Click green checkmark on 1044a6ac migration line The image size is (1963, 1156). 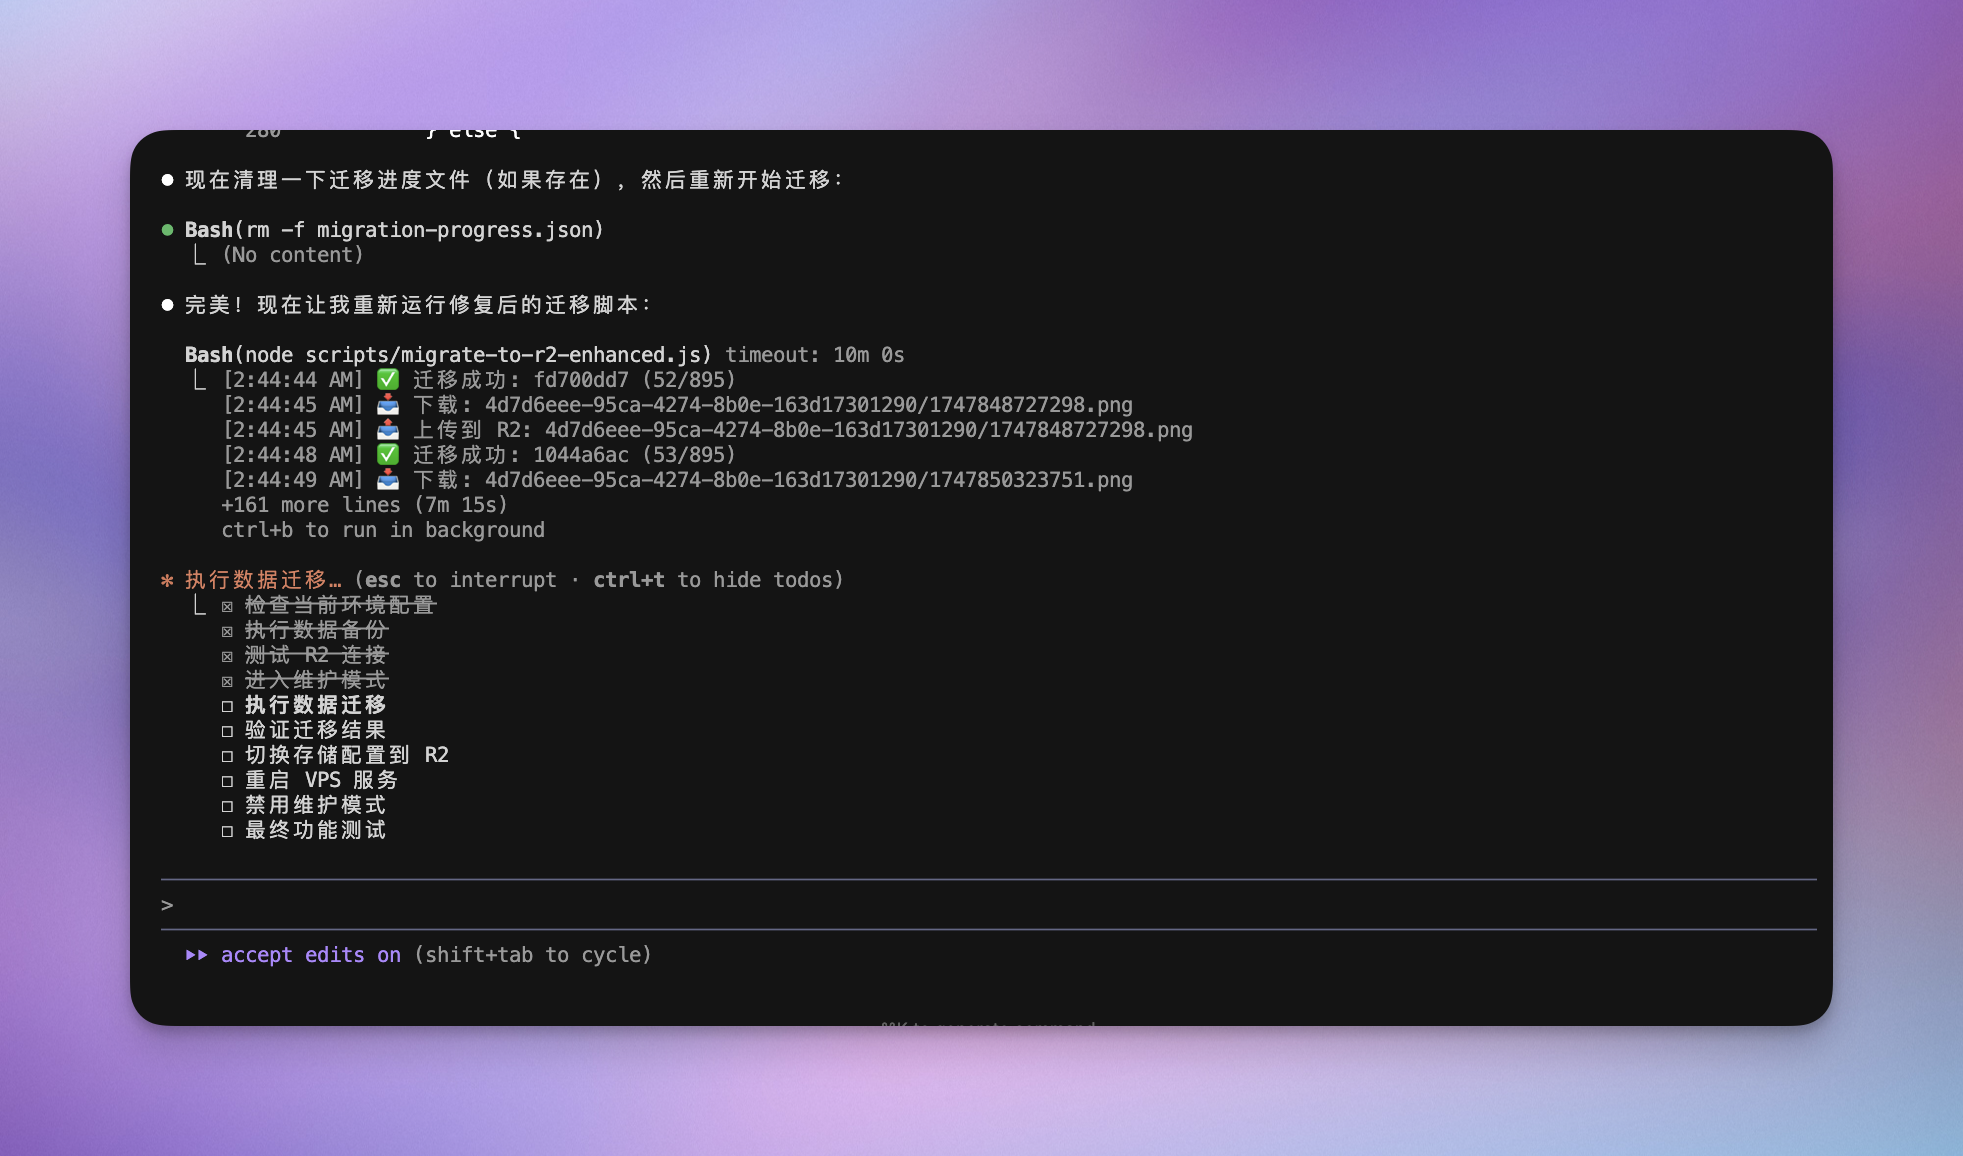click(388, 455)
